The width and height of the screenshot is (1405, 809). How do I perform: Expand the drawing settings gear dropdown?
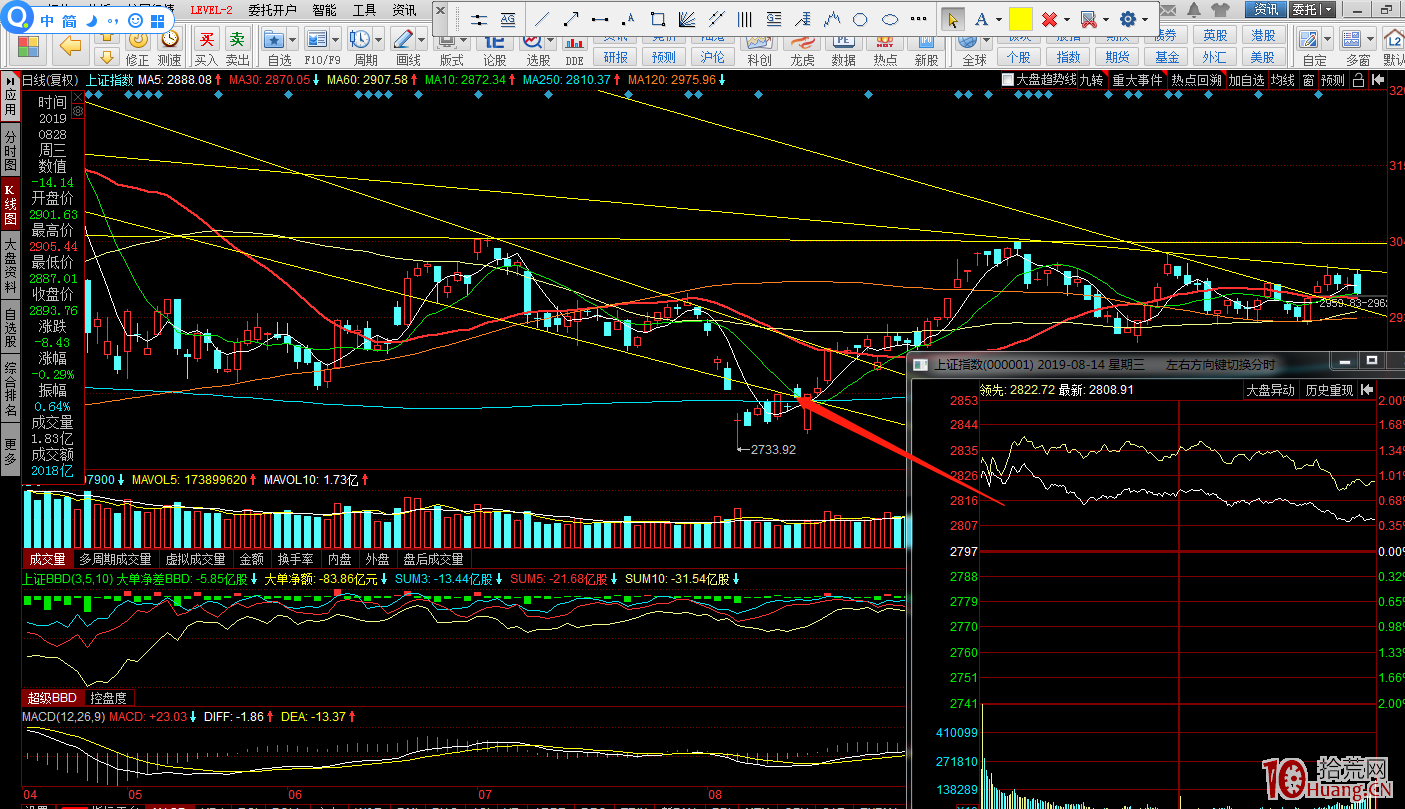(x=1145, y=19)
